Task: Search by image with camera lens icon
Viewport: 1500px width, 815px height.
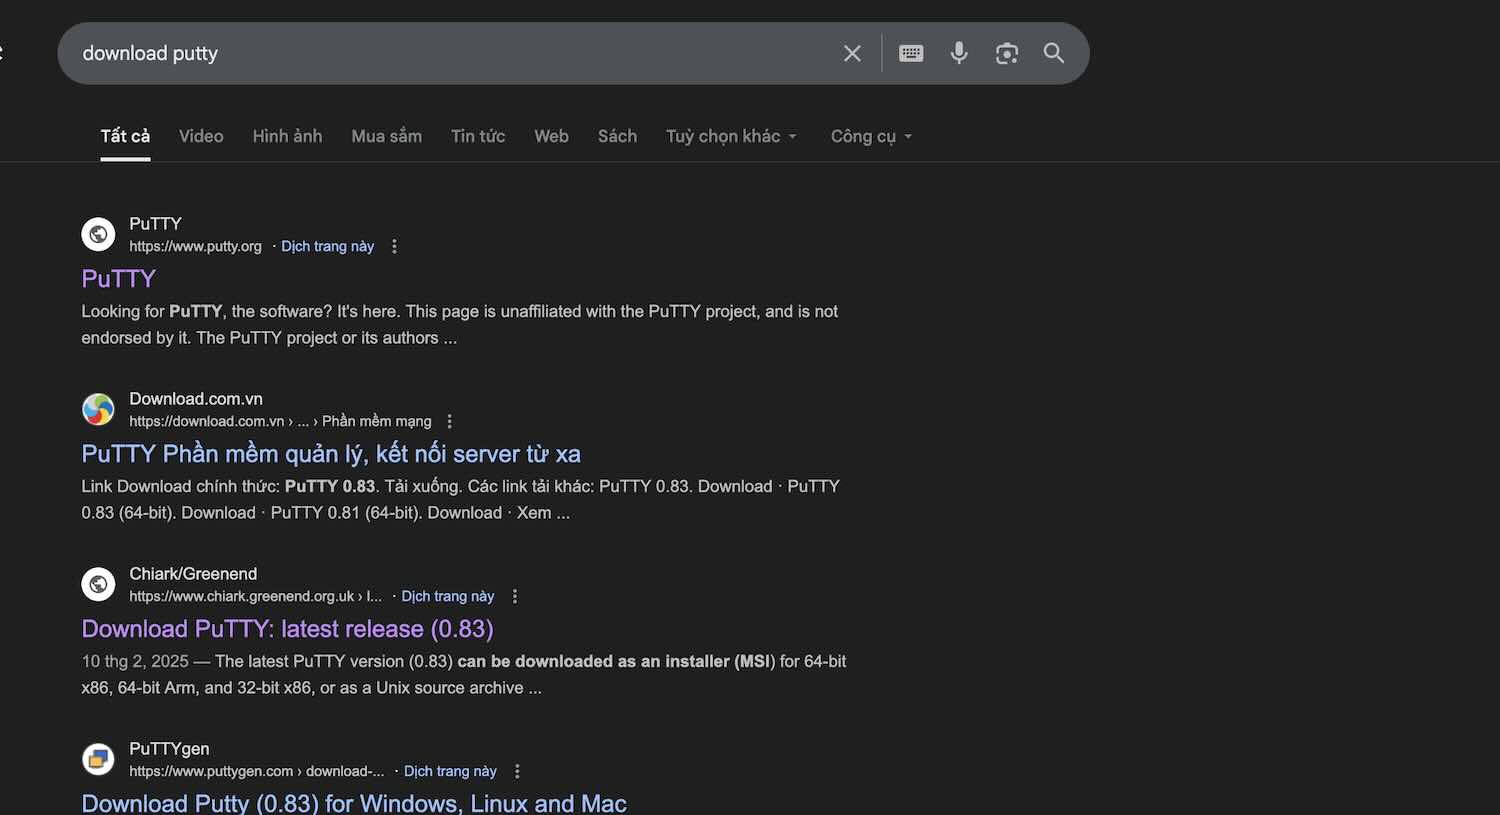Action: [x=1007, y=53]
